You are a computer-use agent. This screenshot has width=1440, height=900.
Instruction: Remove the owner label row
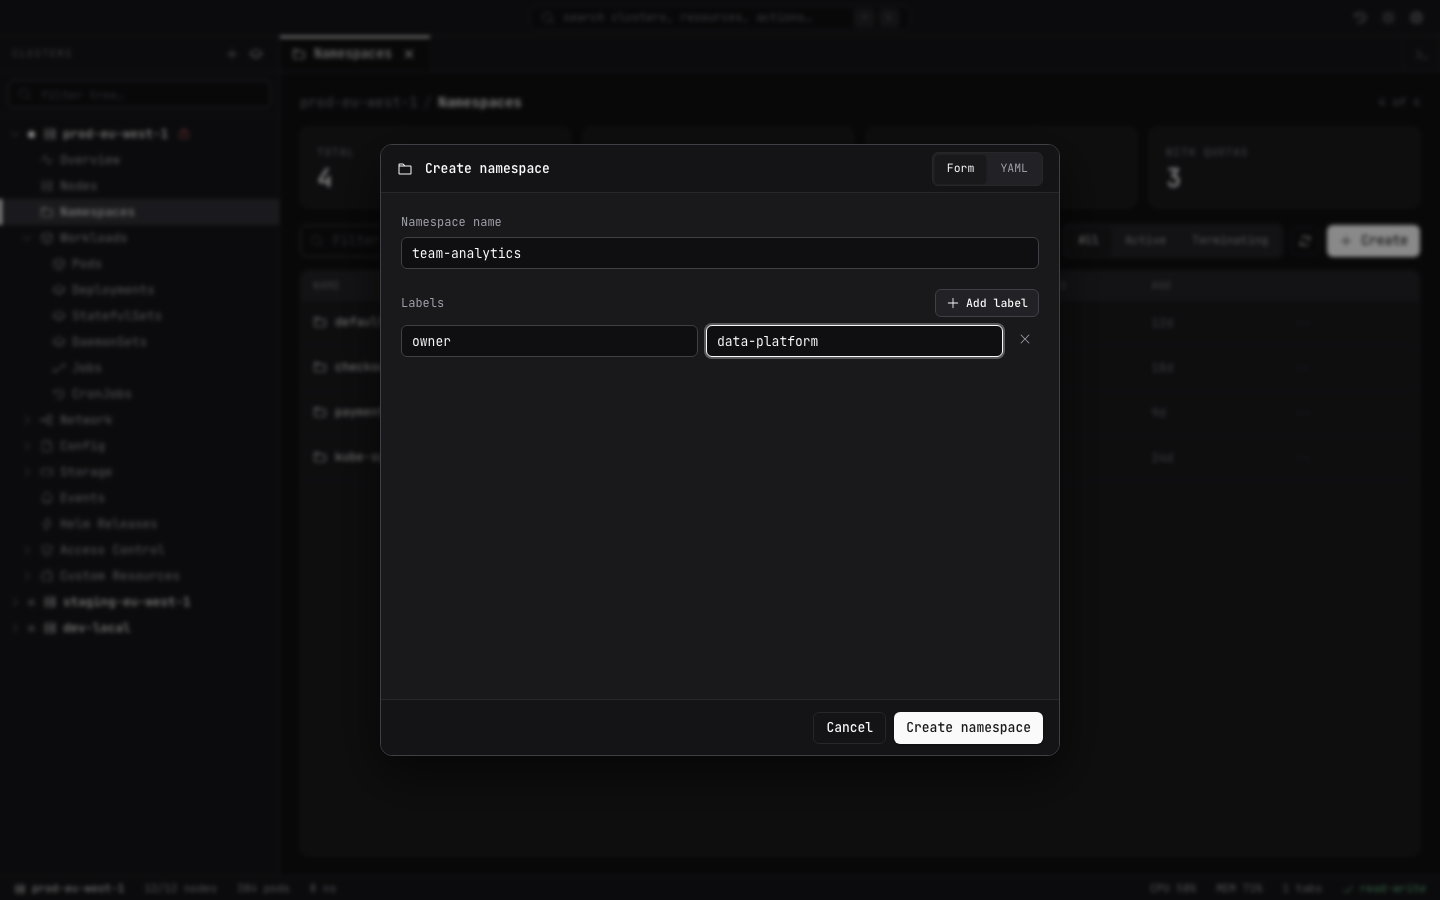(x=1025, y=340)
